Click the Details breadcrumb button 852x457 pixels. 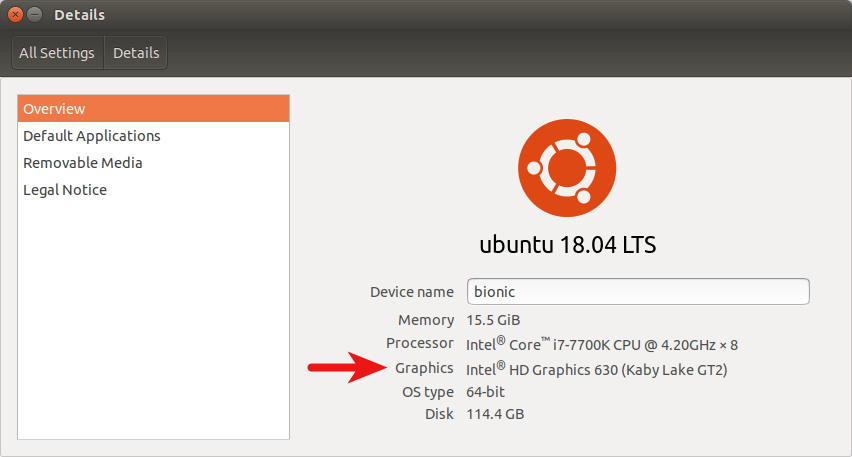(x=136, y=53)
